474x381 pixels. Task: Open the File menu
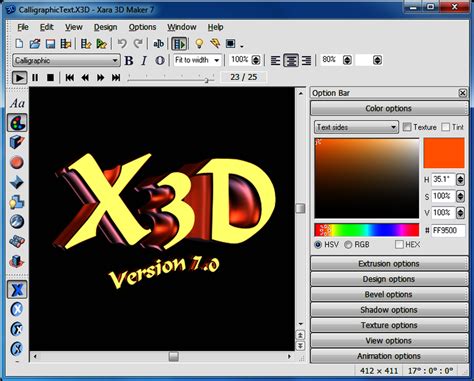coord(23,27)
